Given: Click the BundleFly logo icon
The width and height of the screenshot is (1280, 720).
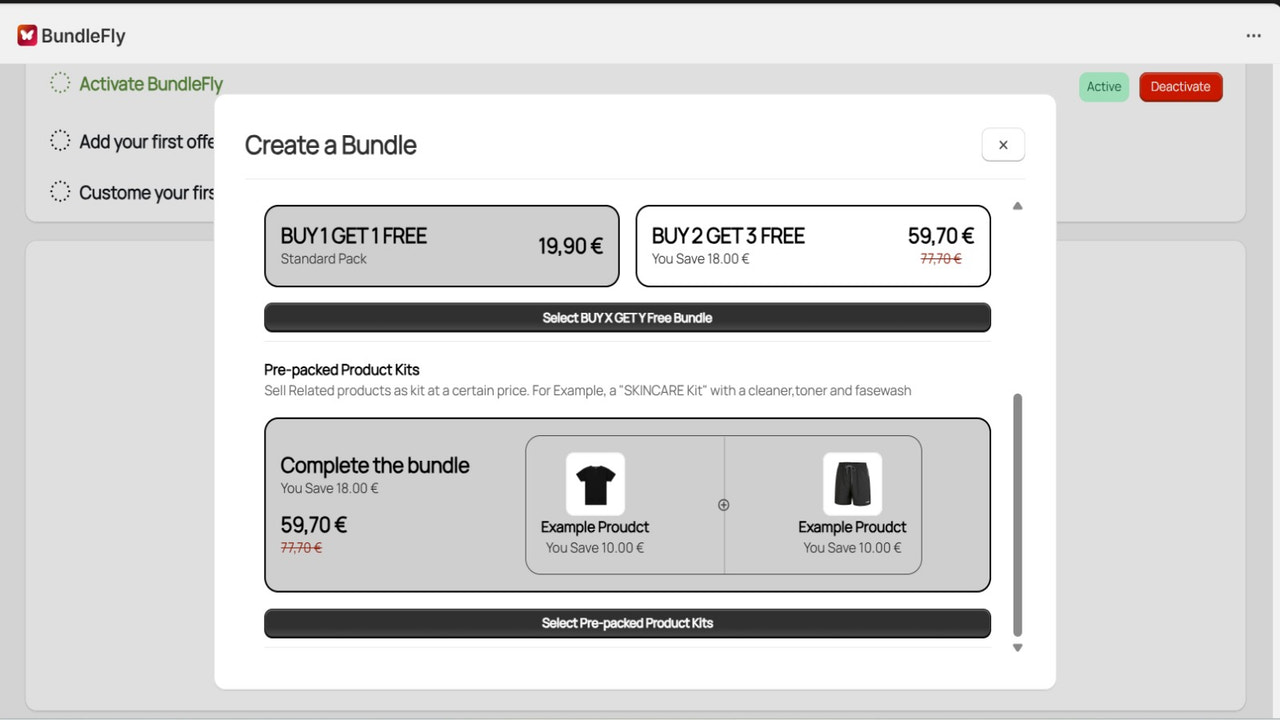Looking at the screenshot, I should [27, 36].
